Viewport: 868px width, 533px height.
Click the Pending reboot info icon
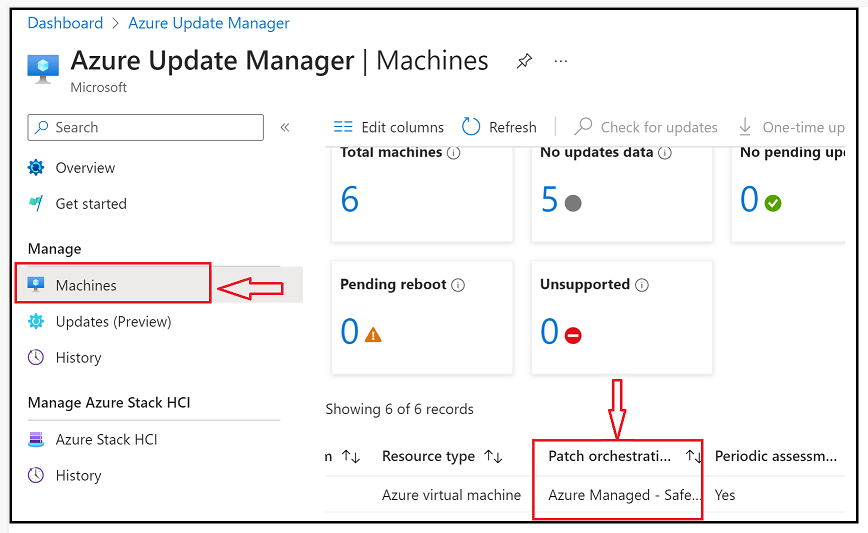click(x=458, y=284)
